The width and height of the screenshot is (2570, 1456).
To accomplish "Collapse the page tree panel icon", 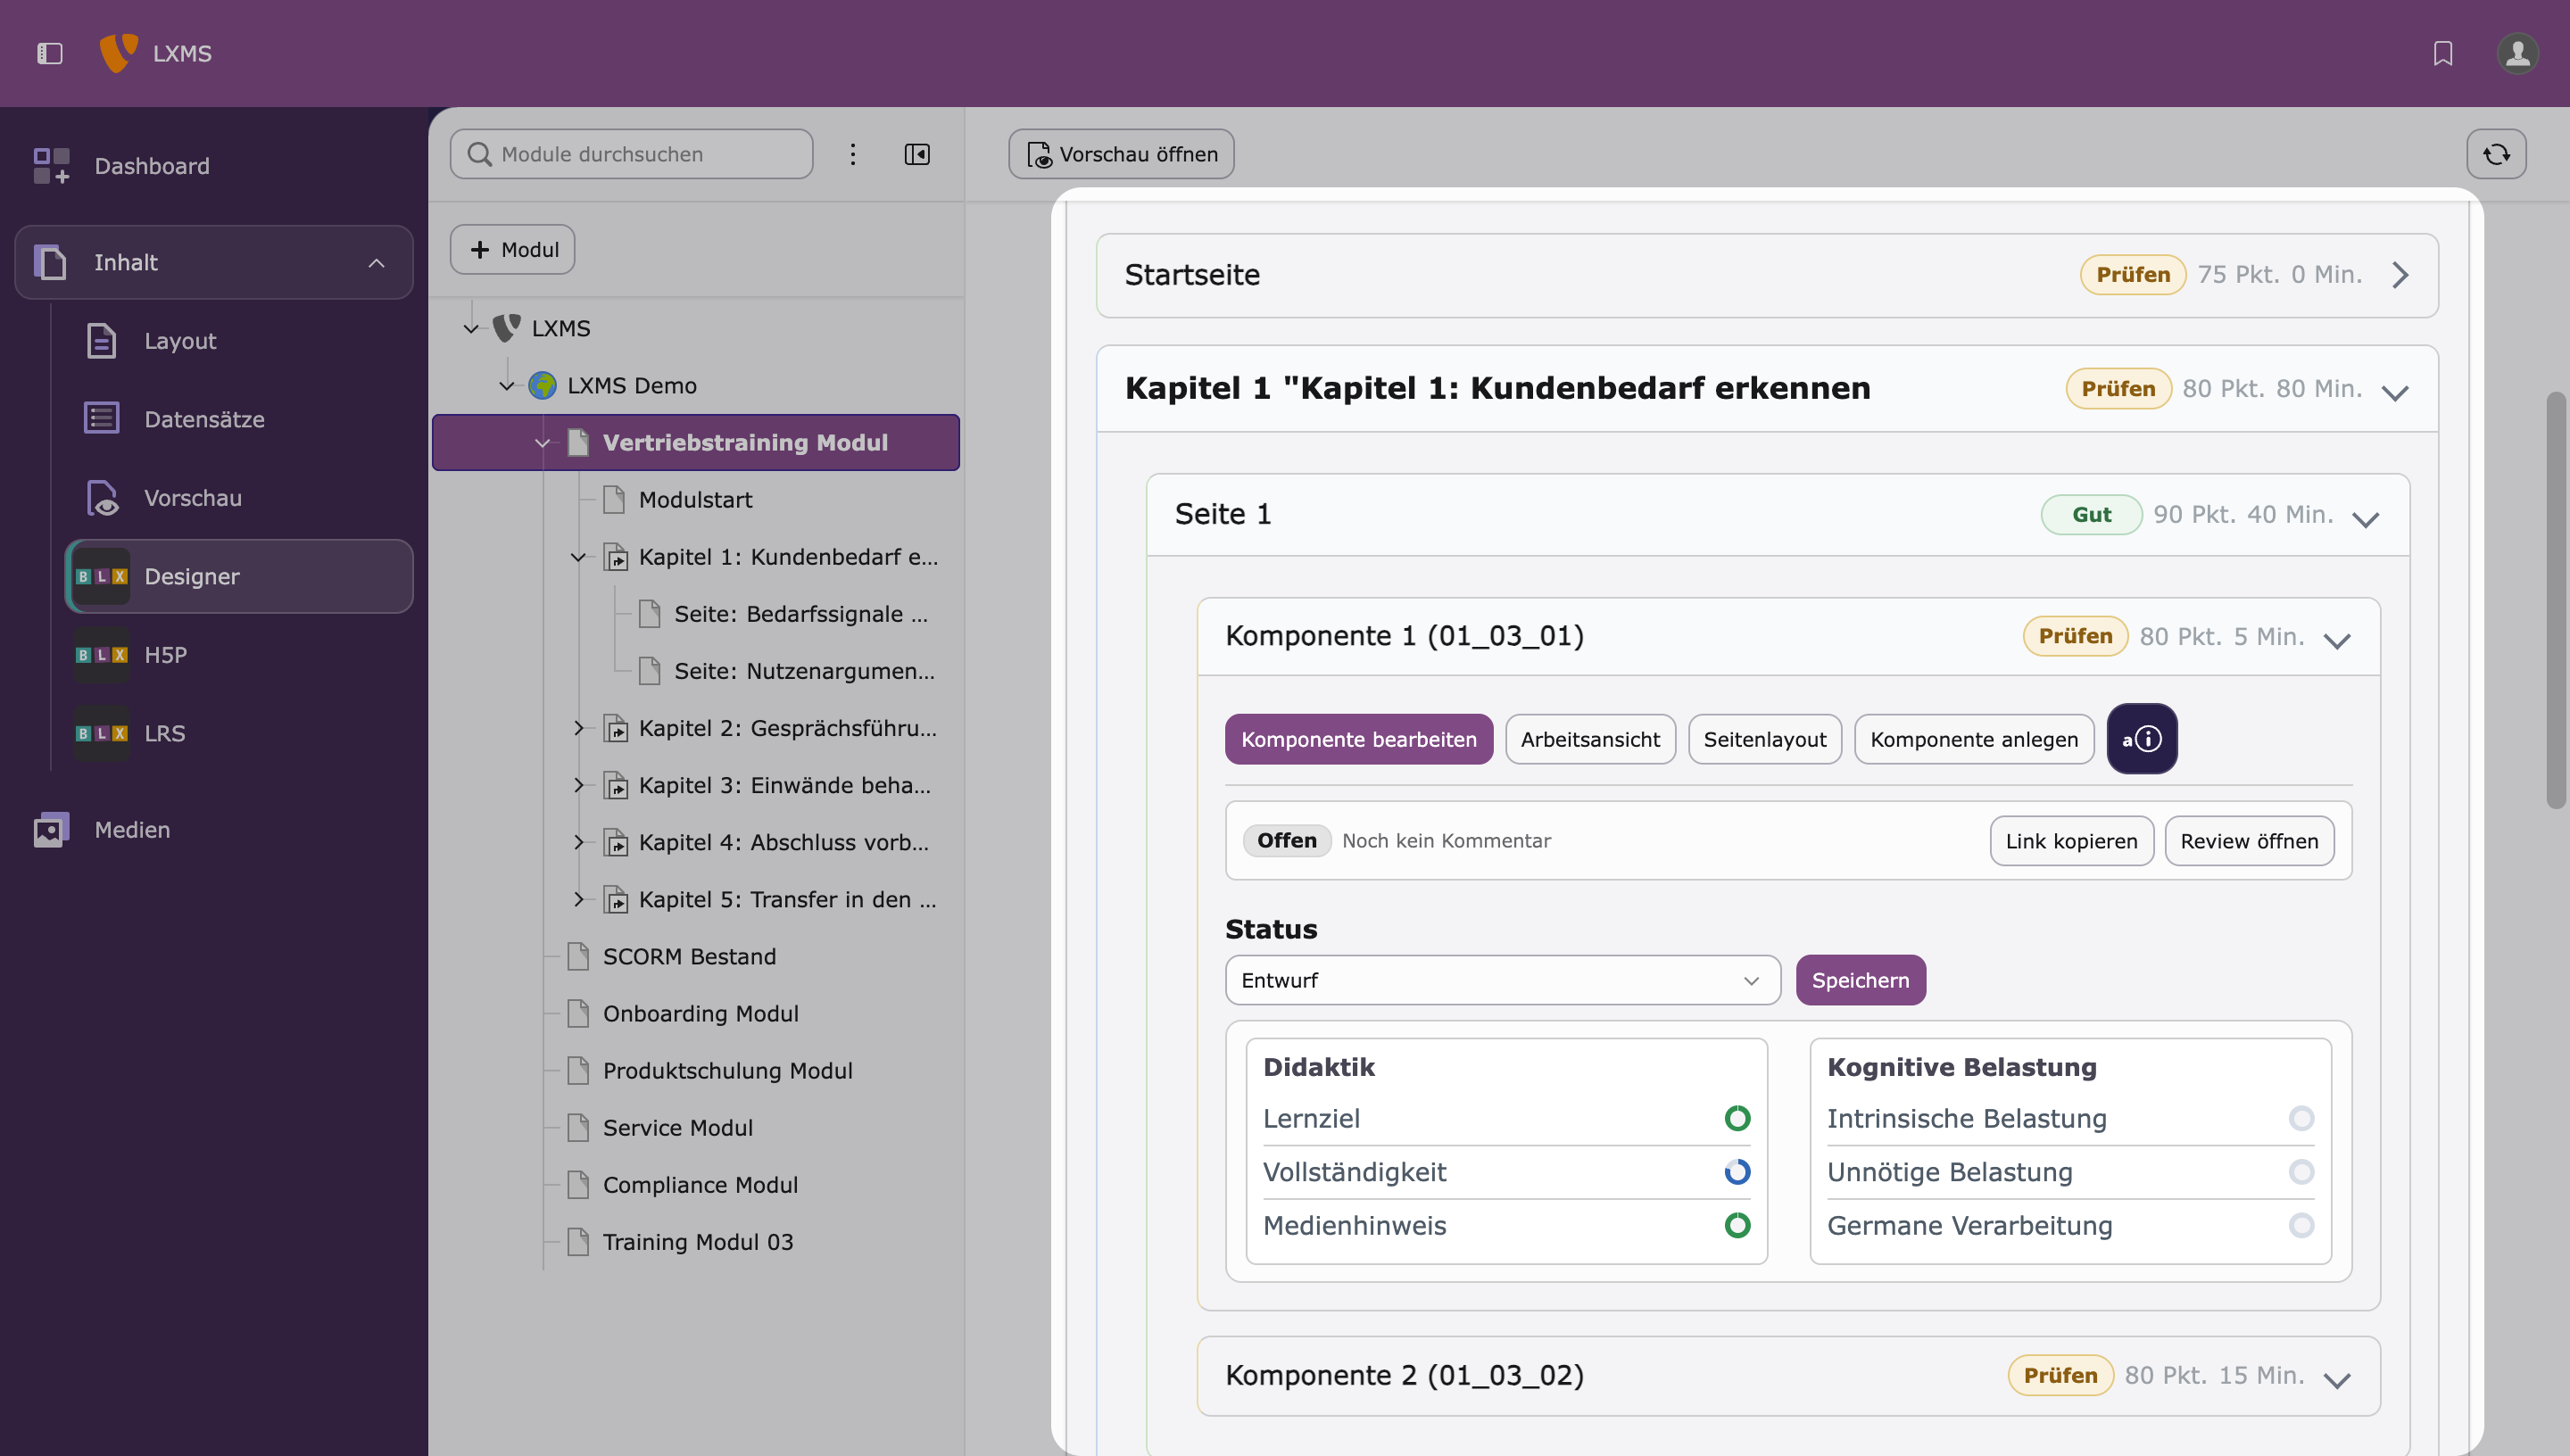I will point(917,154).
